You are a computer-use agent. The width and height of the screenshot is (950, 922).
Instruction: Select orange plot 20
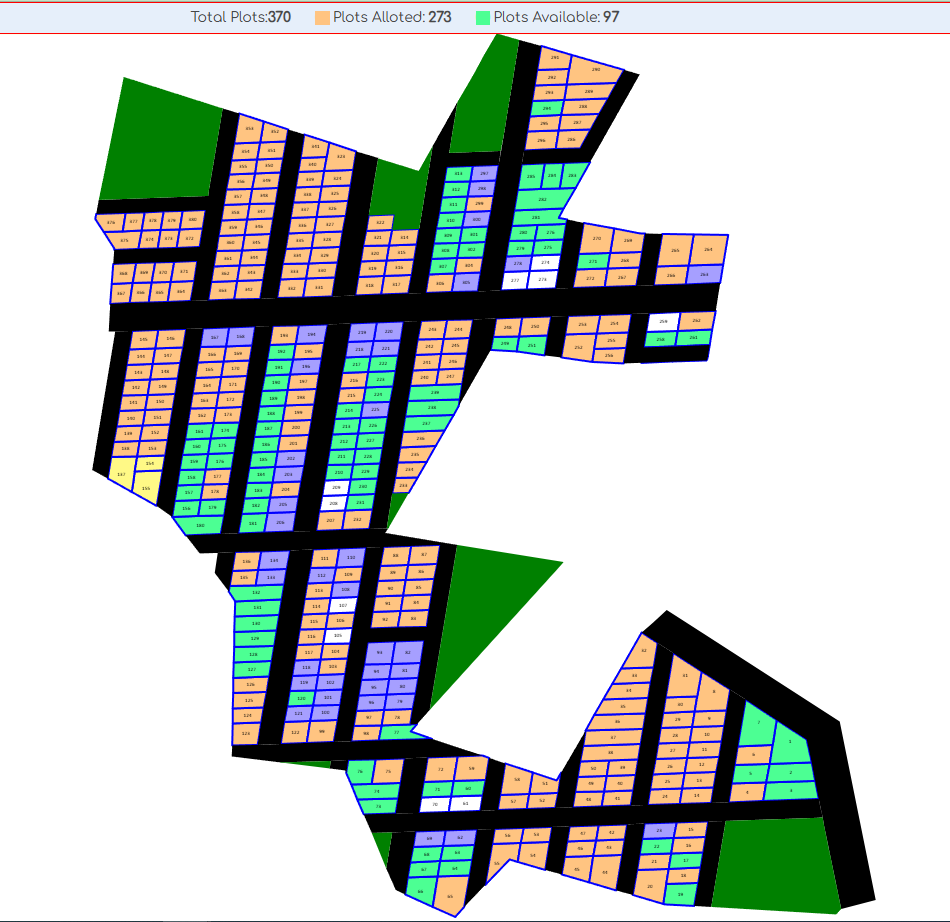[x=650, y=886]
